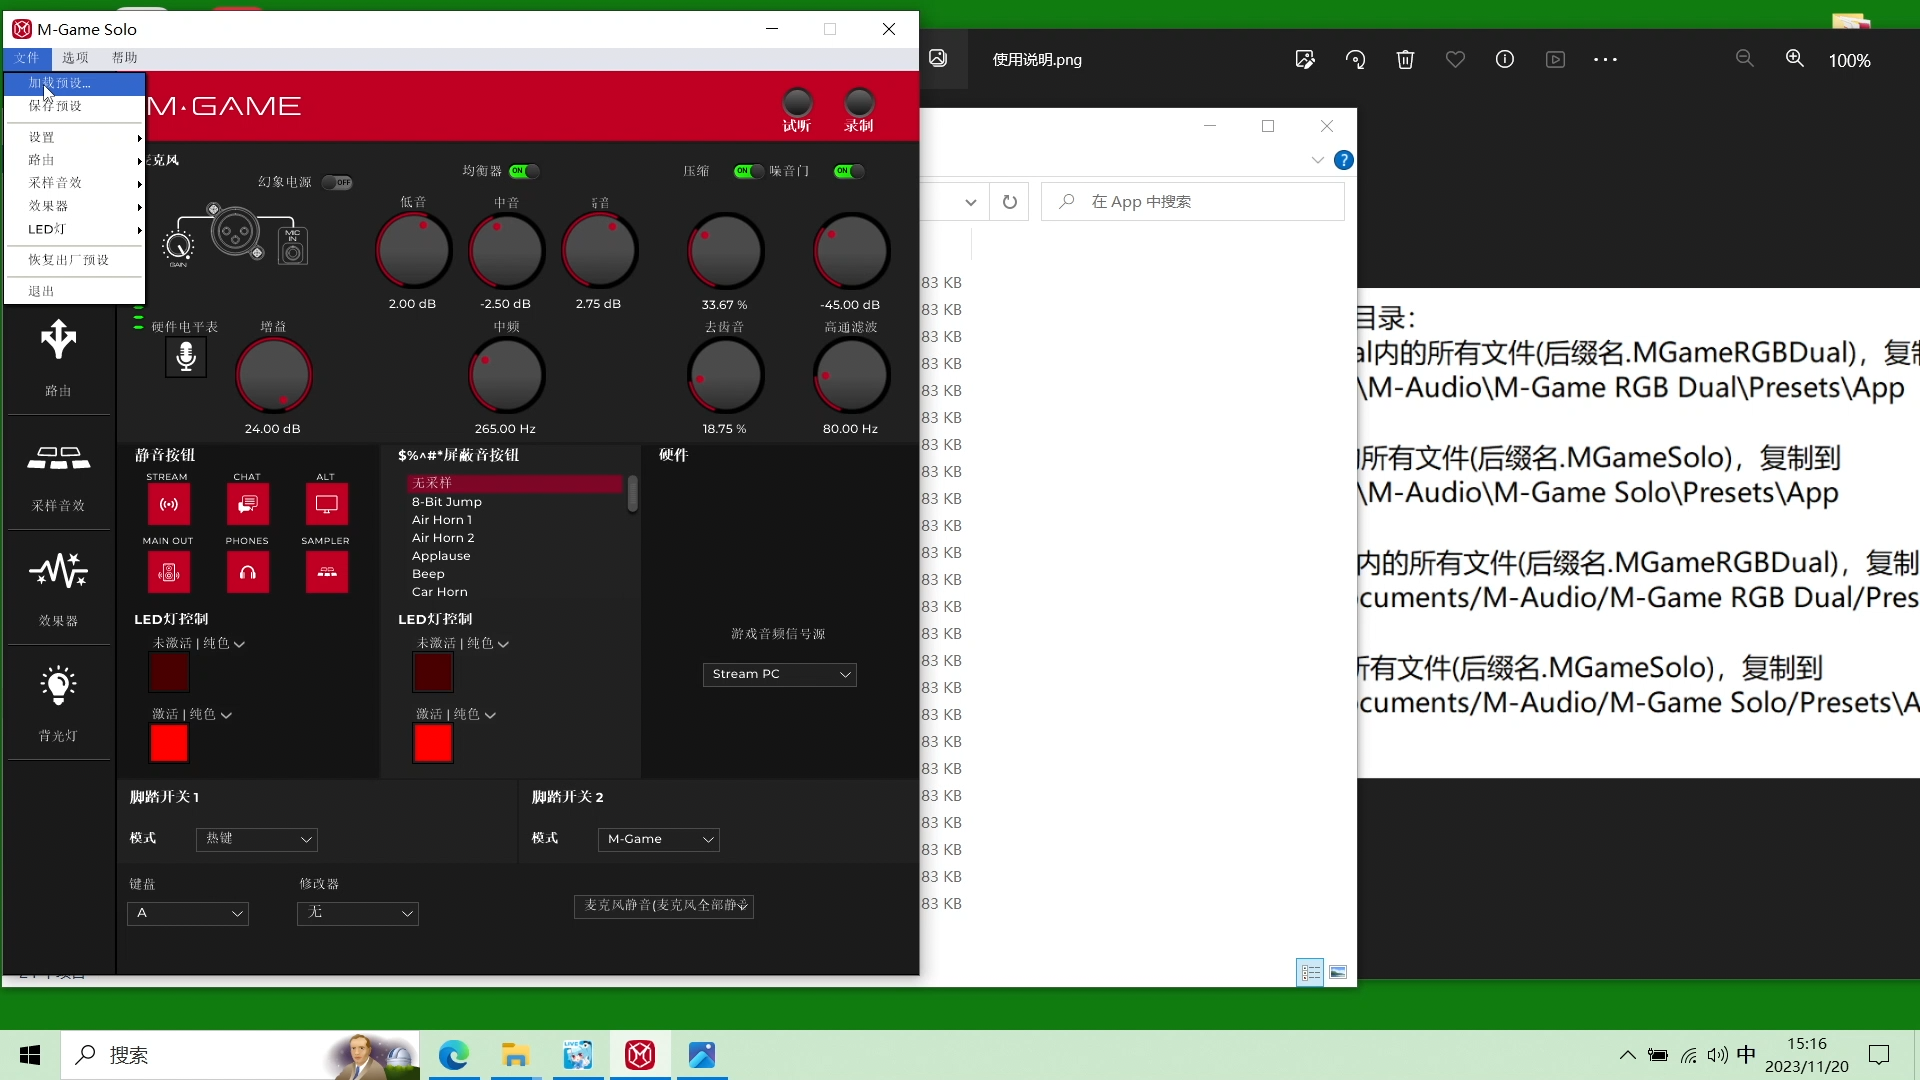Click the blue help icon in Explorer
The width and height of the screenshot is (1920, 1080).
click(x=1344, y=160)
